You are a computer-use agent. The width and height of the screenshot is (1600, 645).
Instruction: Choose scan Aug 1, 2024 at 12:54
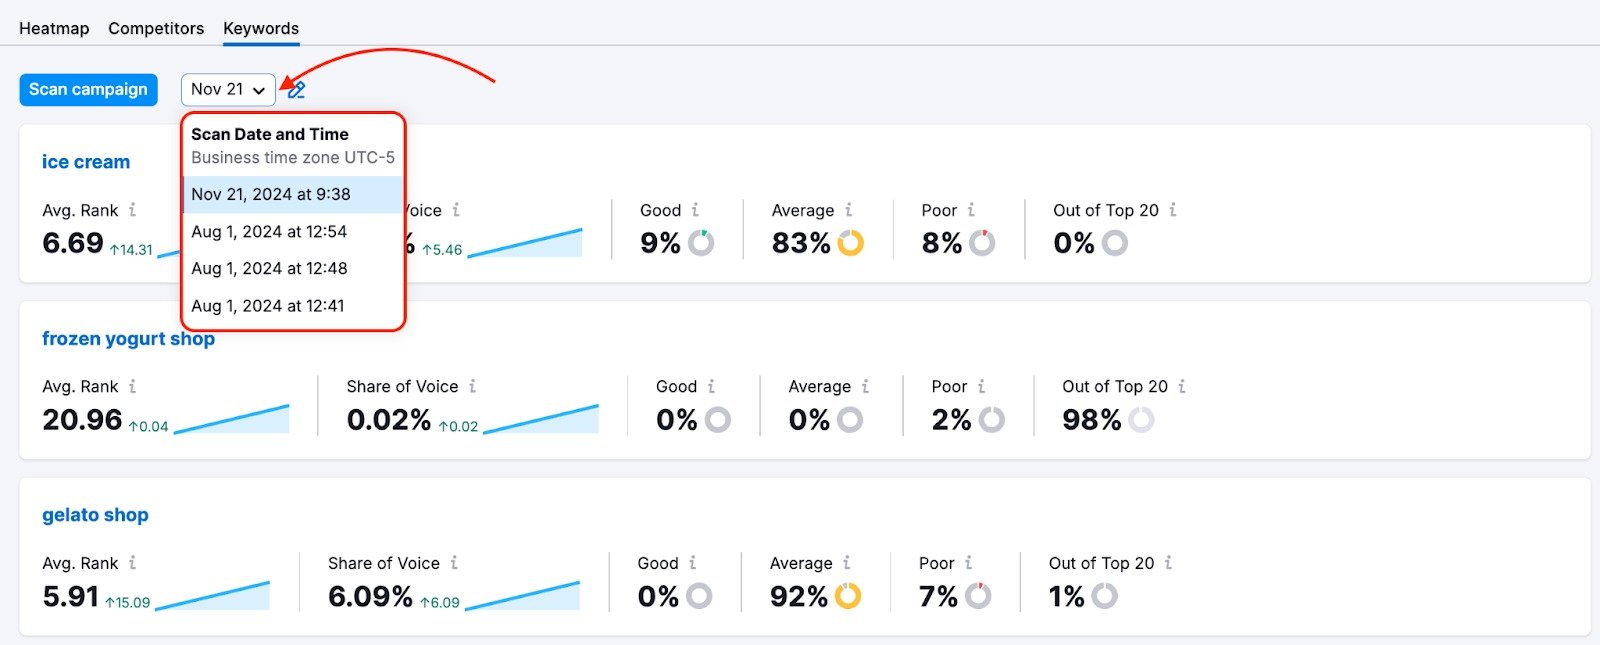(269, 231)
